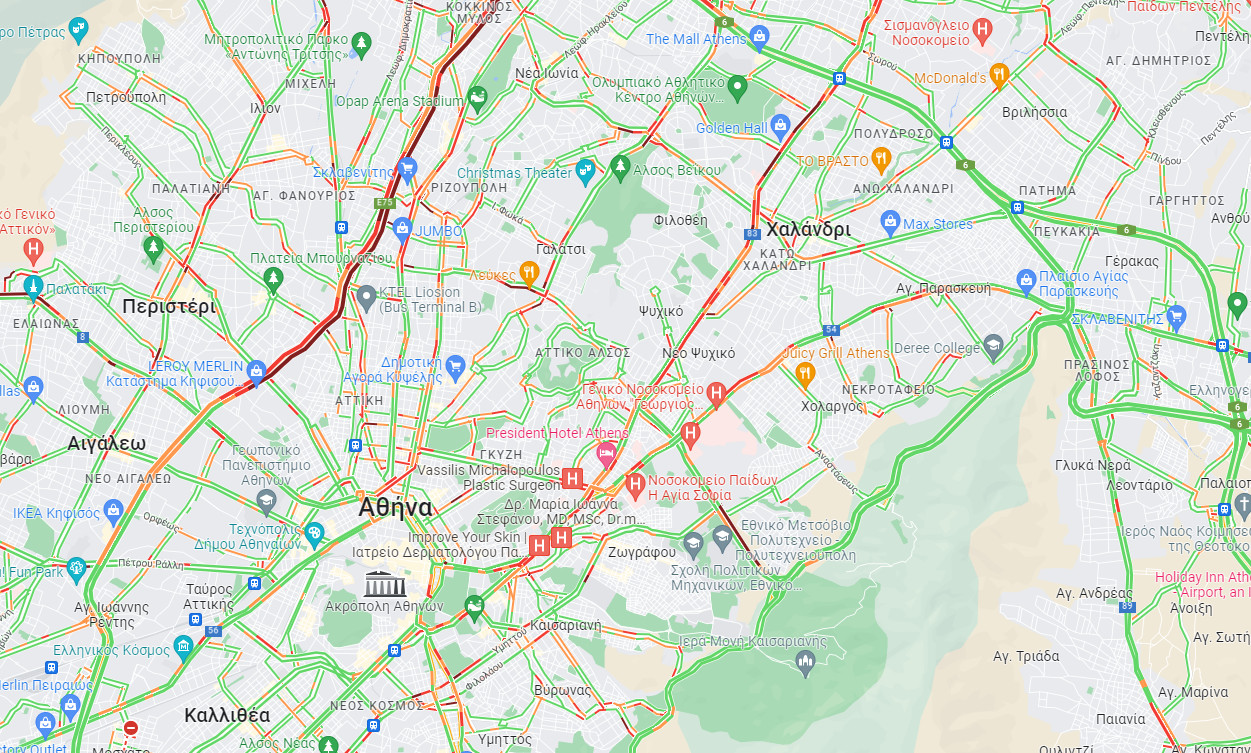The image size is (1251, 753).
Task: Click the IKEA Κηφισός store icon
Action: coord(113,513)
